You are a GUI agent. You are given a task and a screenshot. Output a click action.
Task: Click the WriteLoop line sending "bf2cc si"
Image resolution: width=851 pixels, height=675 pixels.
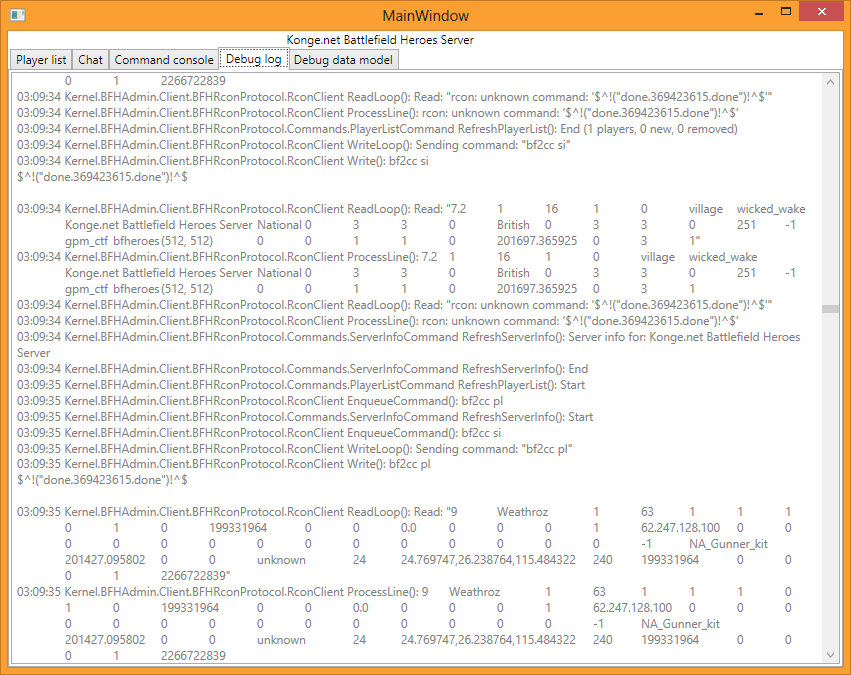(x=294, y=145)
